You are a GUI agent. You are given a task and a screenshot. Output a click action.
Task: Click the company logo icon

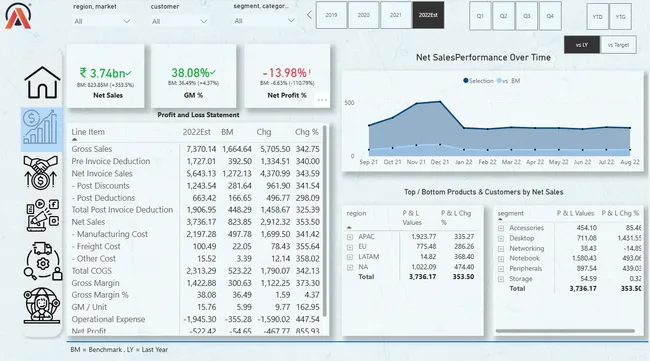click(x=18, y=16)
